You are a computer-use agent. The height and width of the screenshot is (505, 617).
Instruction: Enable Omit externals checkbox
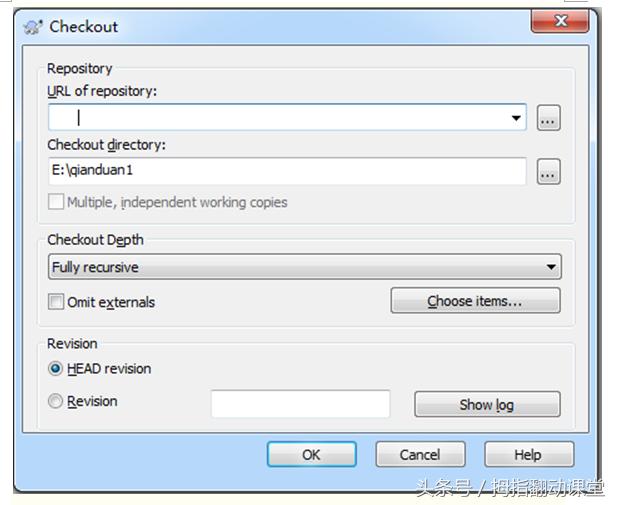[x=56, y=302]
